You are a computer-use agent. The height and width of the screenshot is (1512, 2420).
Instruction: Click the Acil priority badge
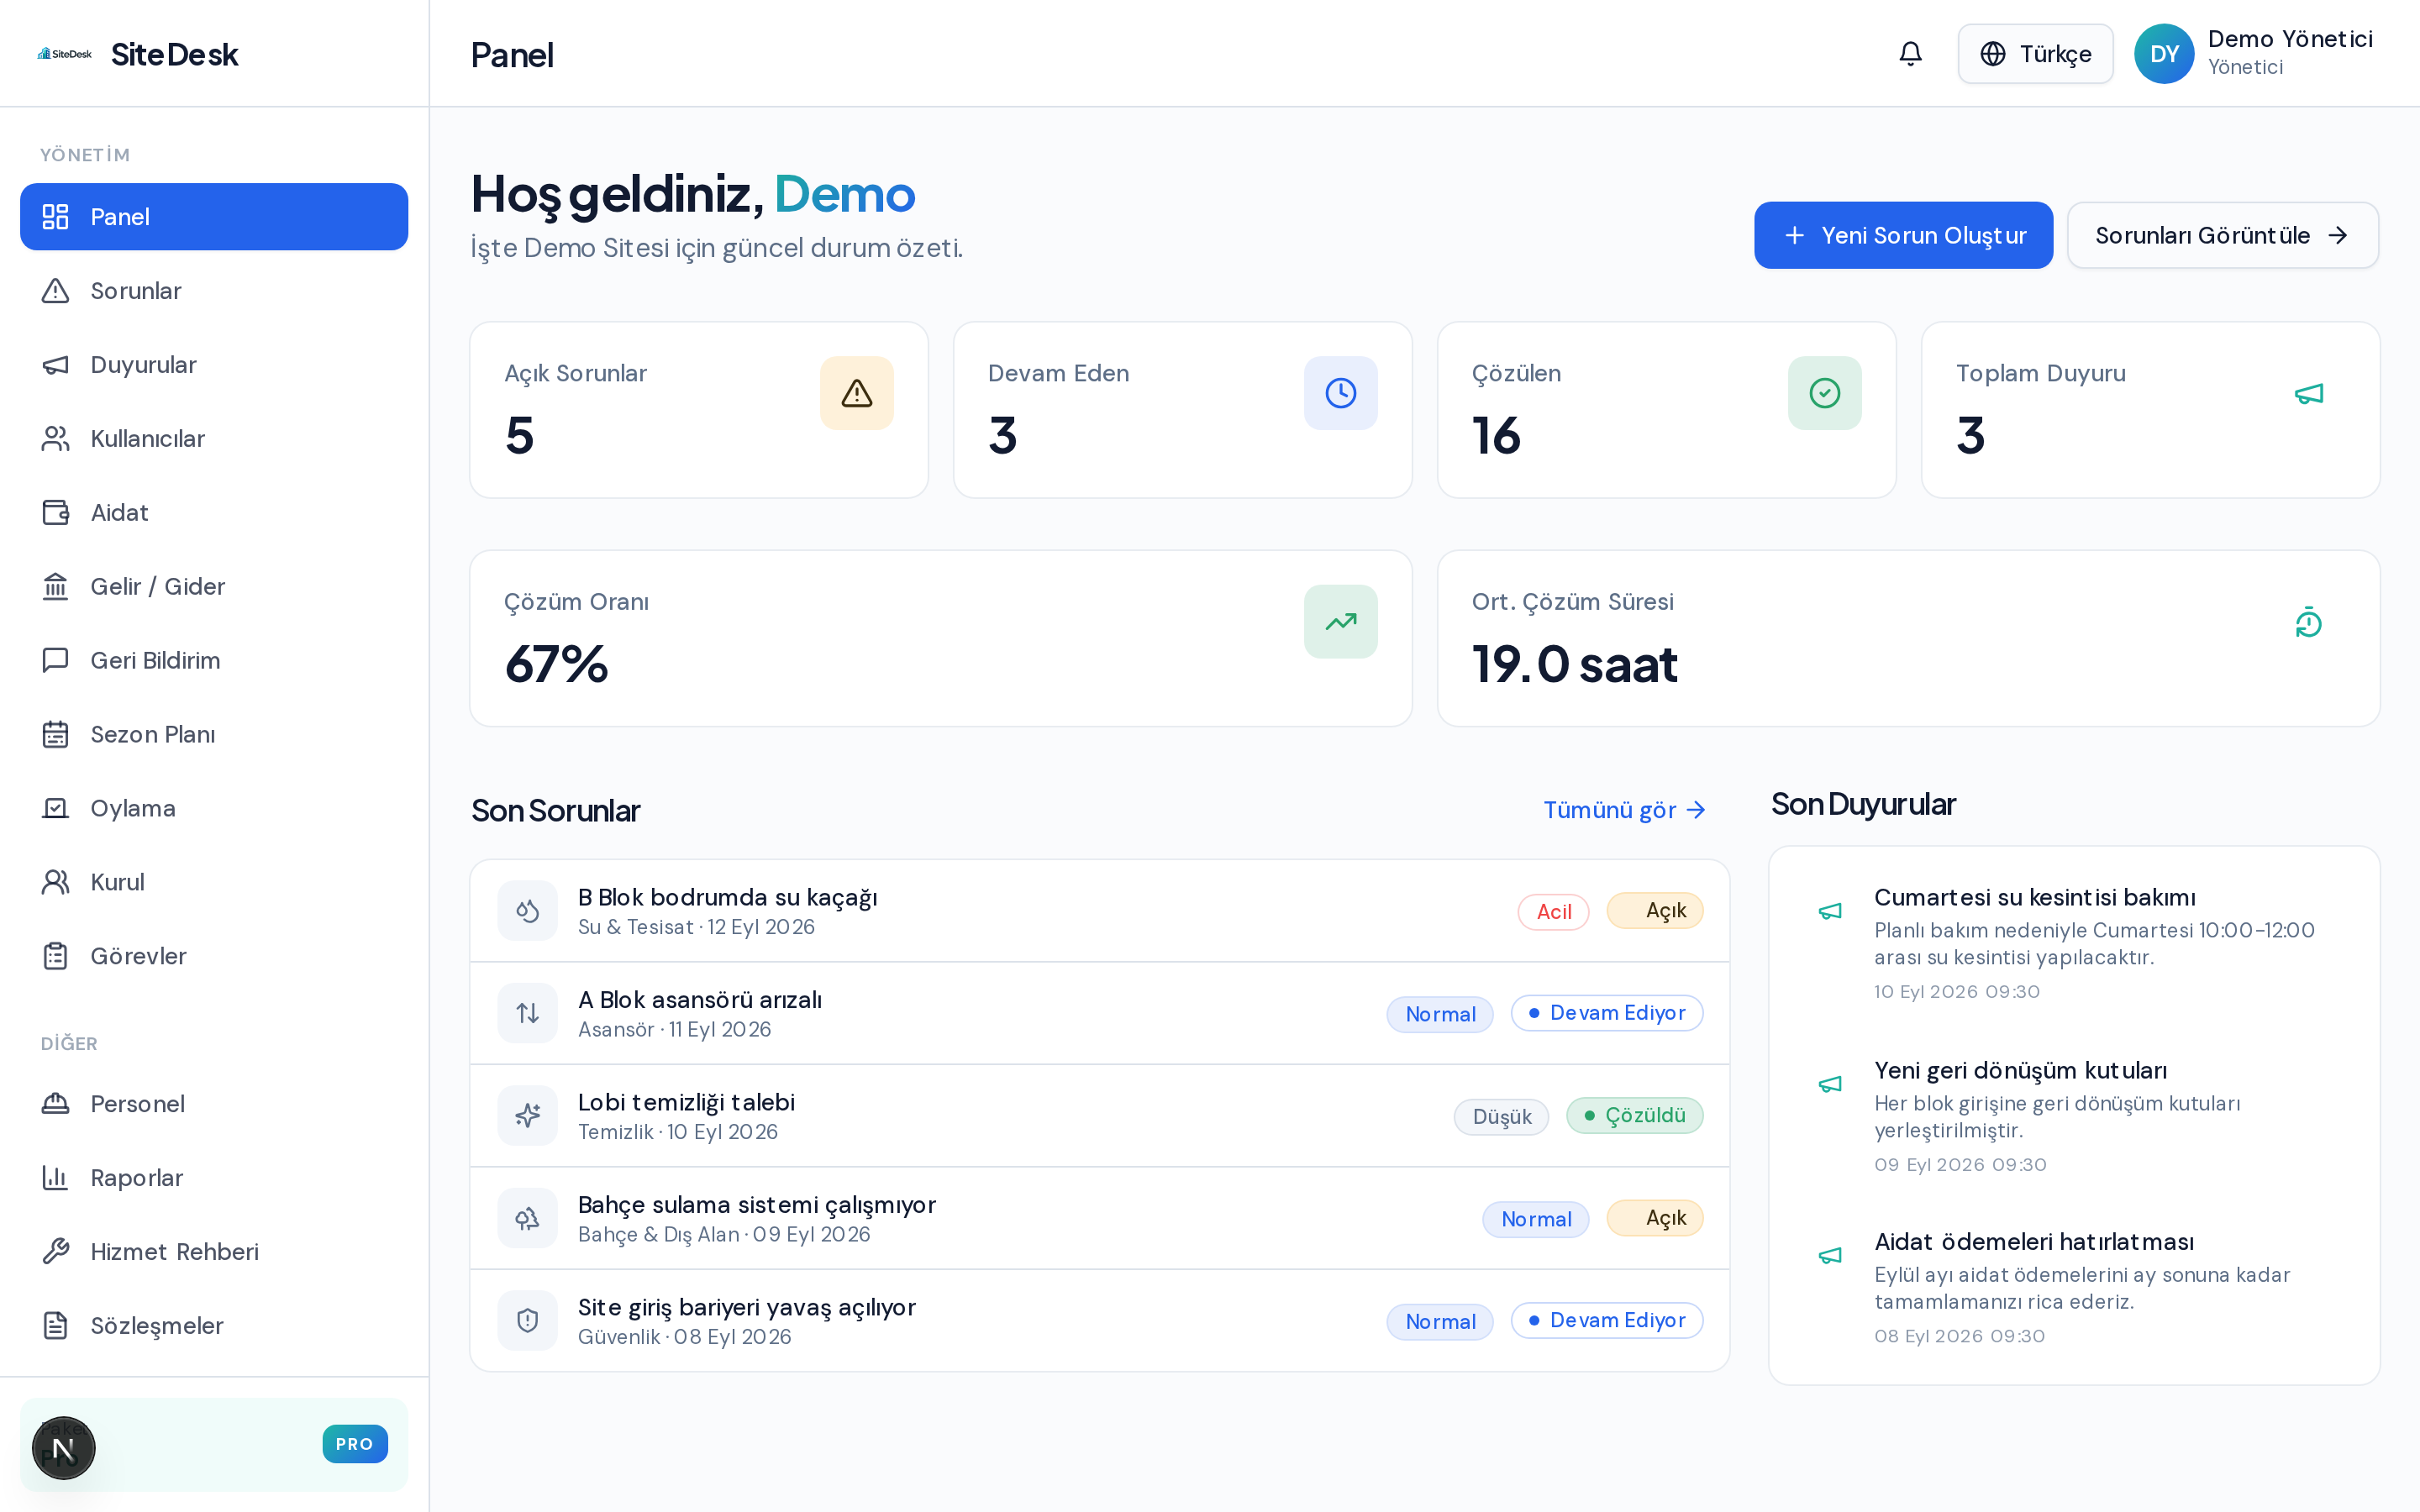pos(1553,912)
